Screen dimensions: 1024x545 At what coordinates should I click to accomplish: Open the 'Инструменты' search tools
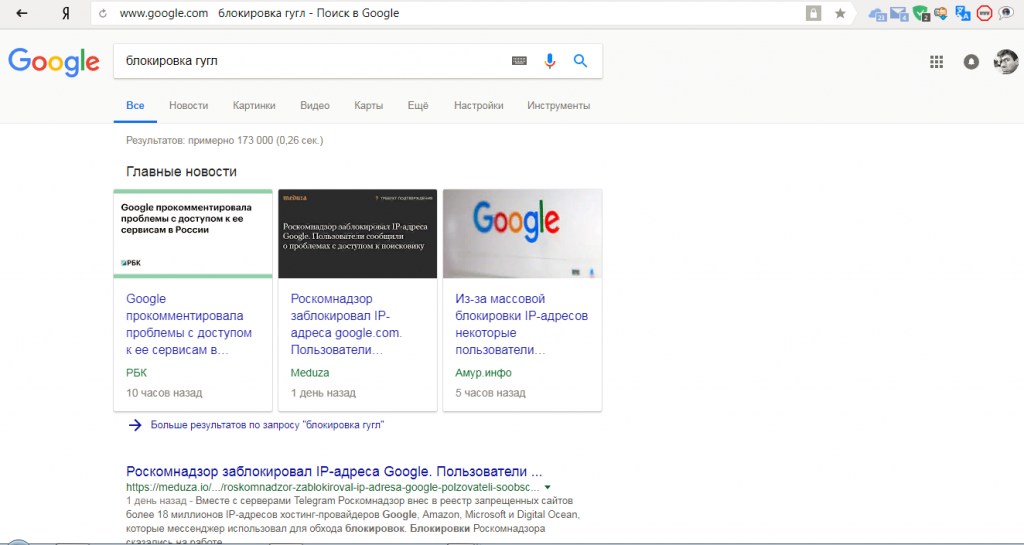pos(558,106)
